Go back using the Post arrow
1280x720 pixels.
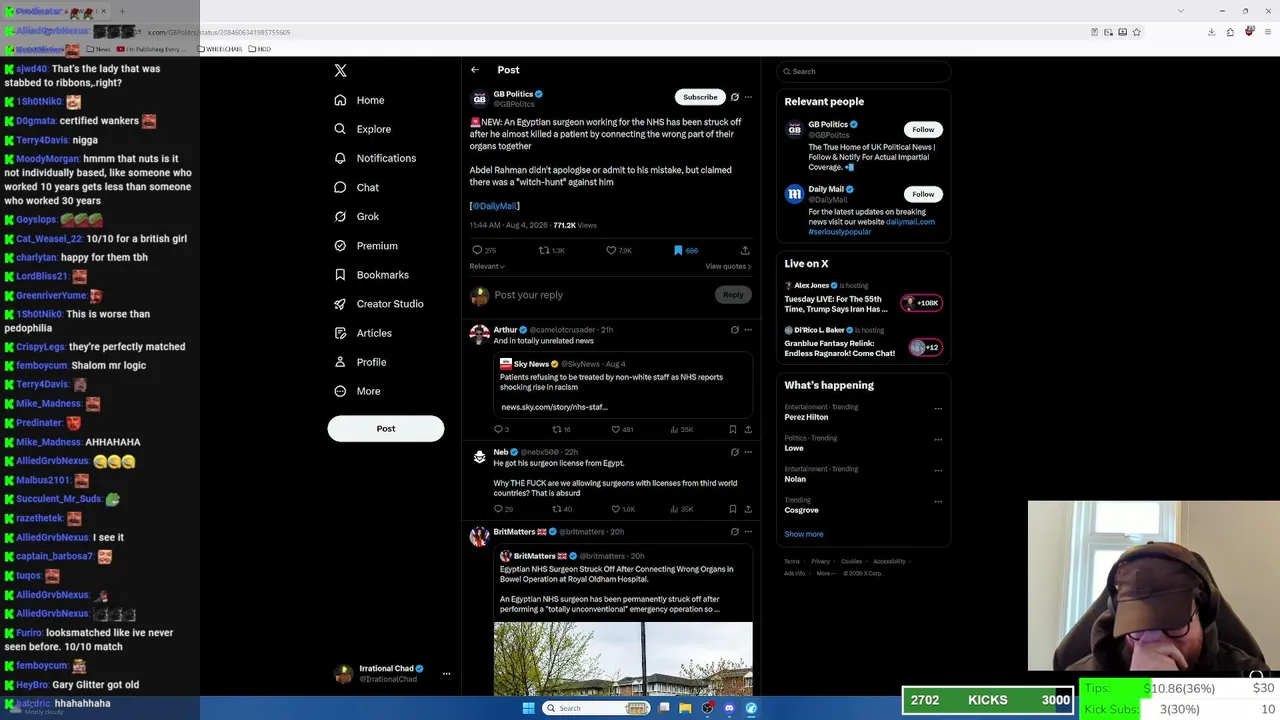[x=475, y=70]
